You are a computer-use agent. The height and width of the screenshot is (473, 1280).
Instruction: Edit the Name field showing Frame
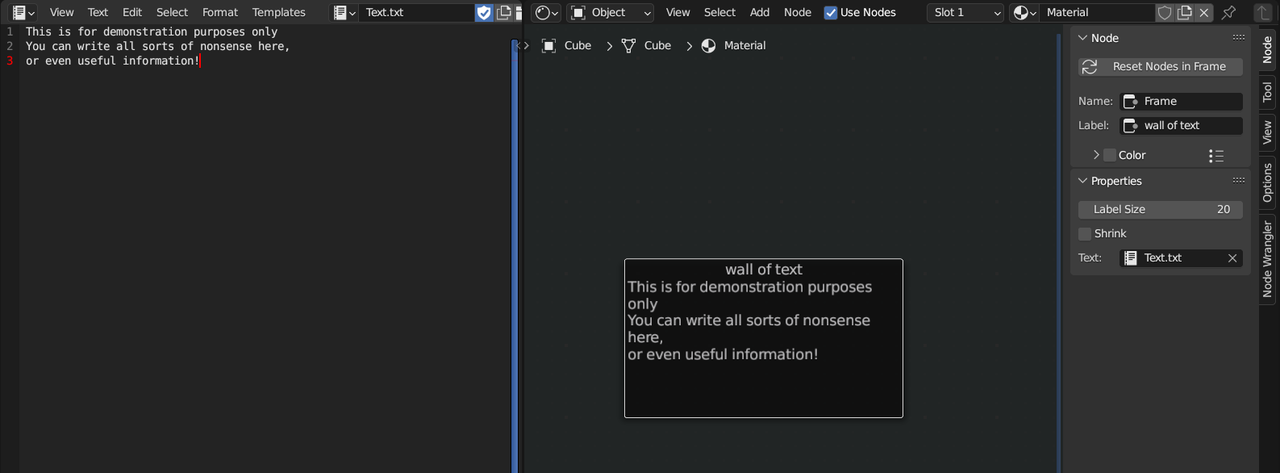click(x=1181, y=101)
